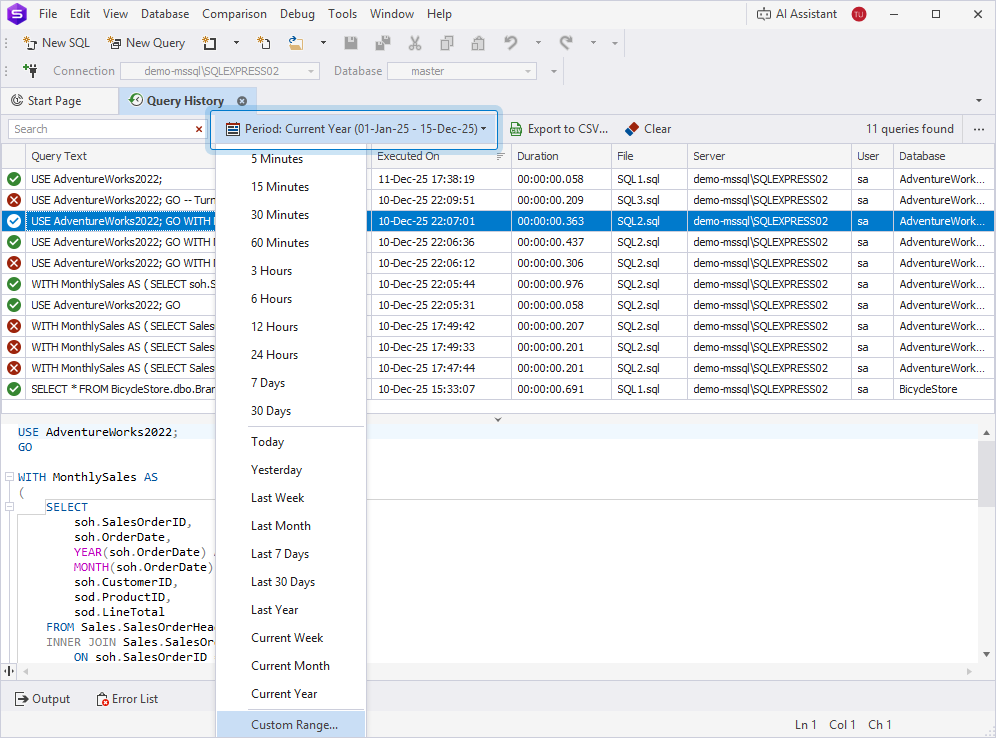Open the Database menu
Viewport: 996px width, 738px height.
tap(165, 14)
